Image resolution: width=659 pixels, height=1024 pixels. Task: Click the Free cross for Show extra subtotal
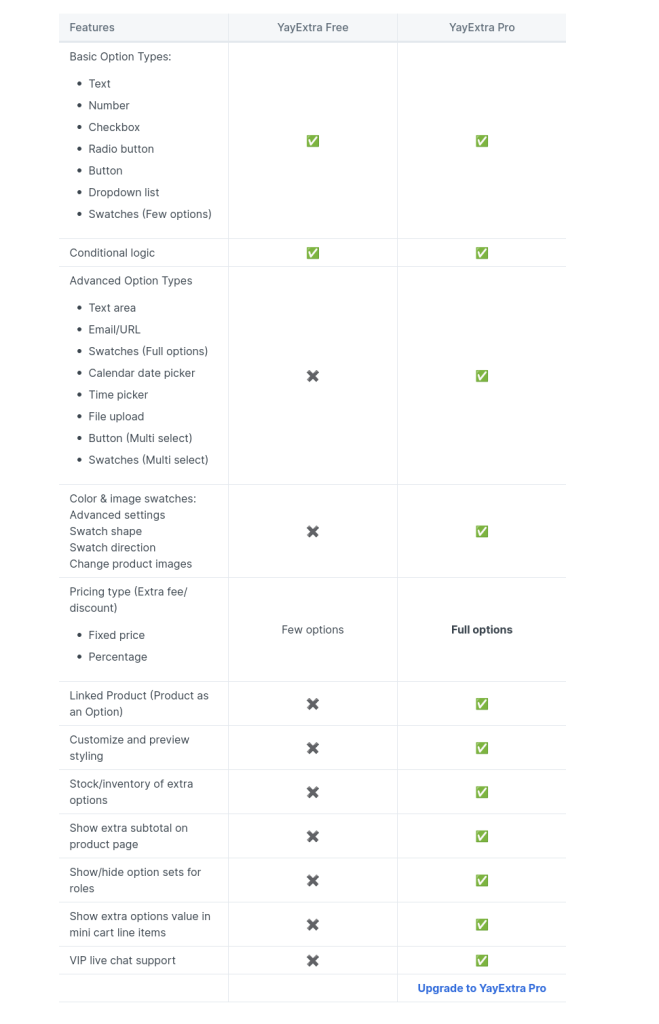[313, 837]
